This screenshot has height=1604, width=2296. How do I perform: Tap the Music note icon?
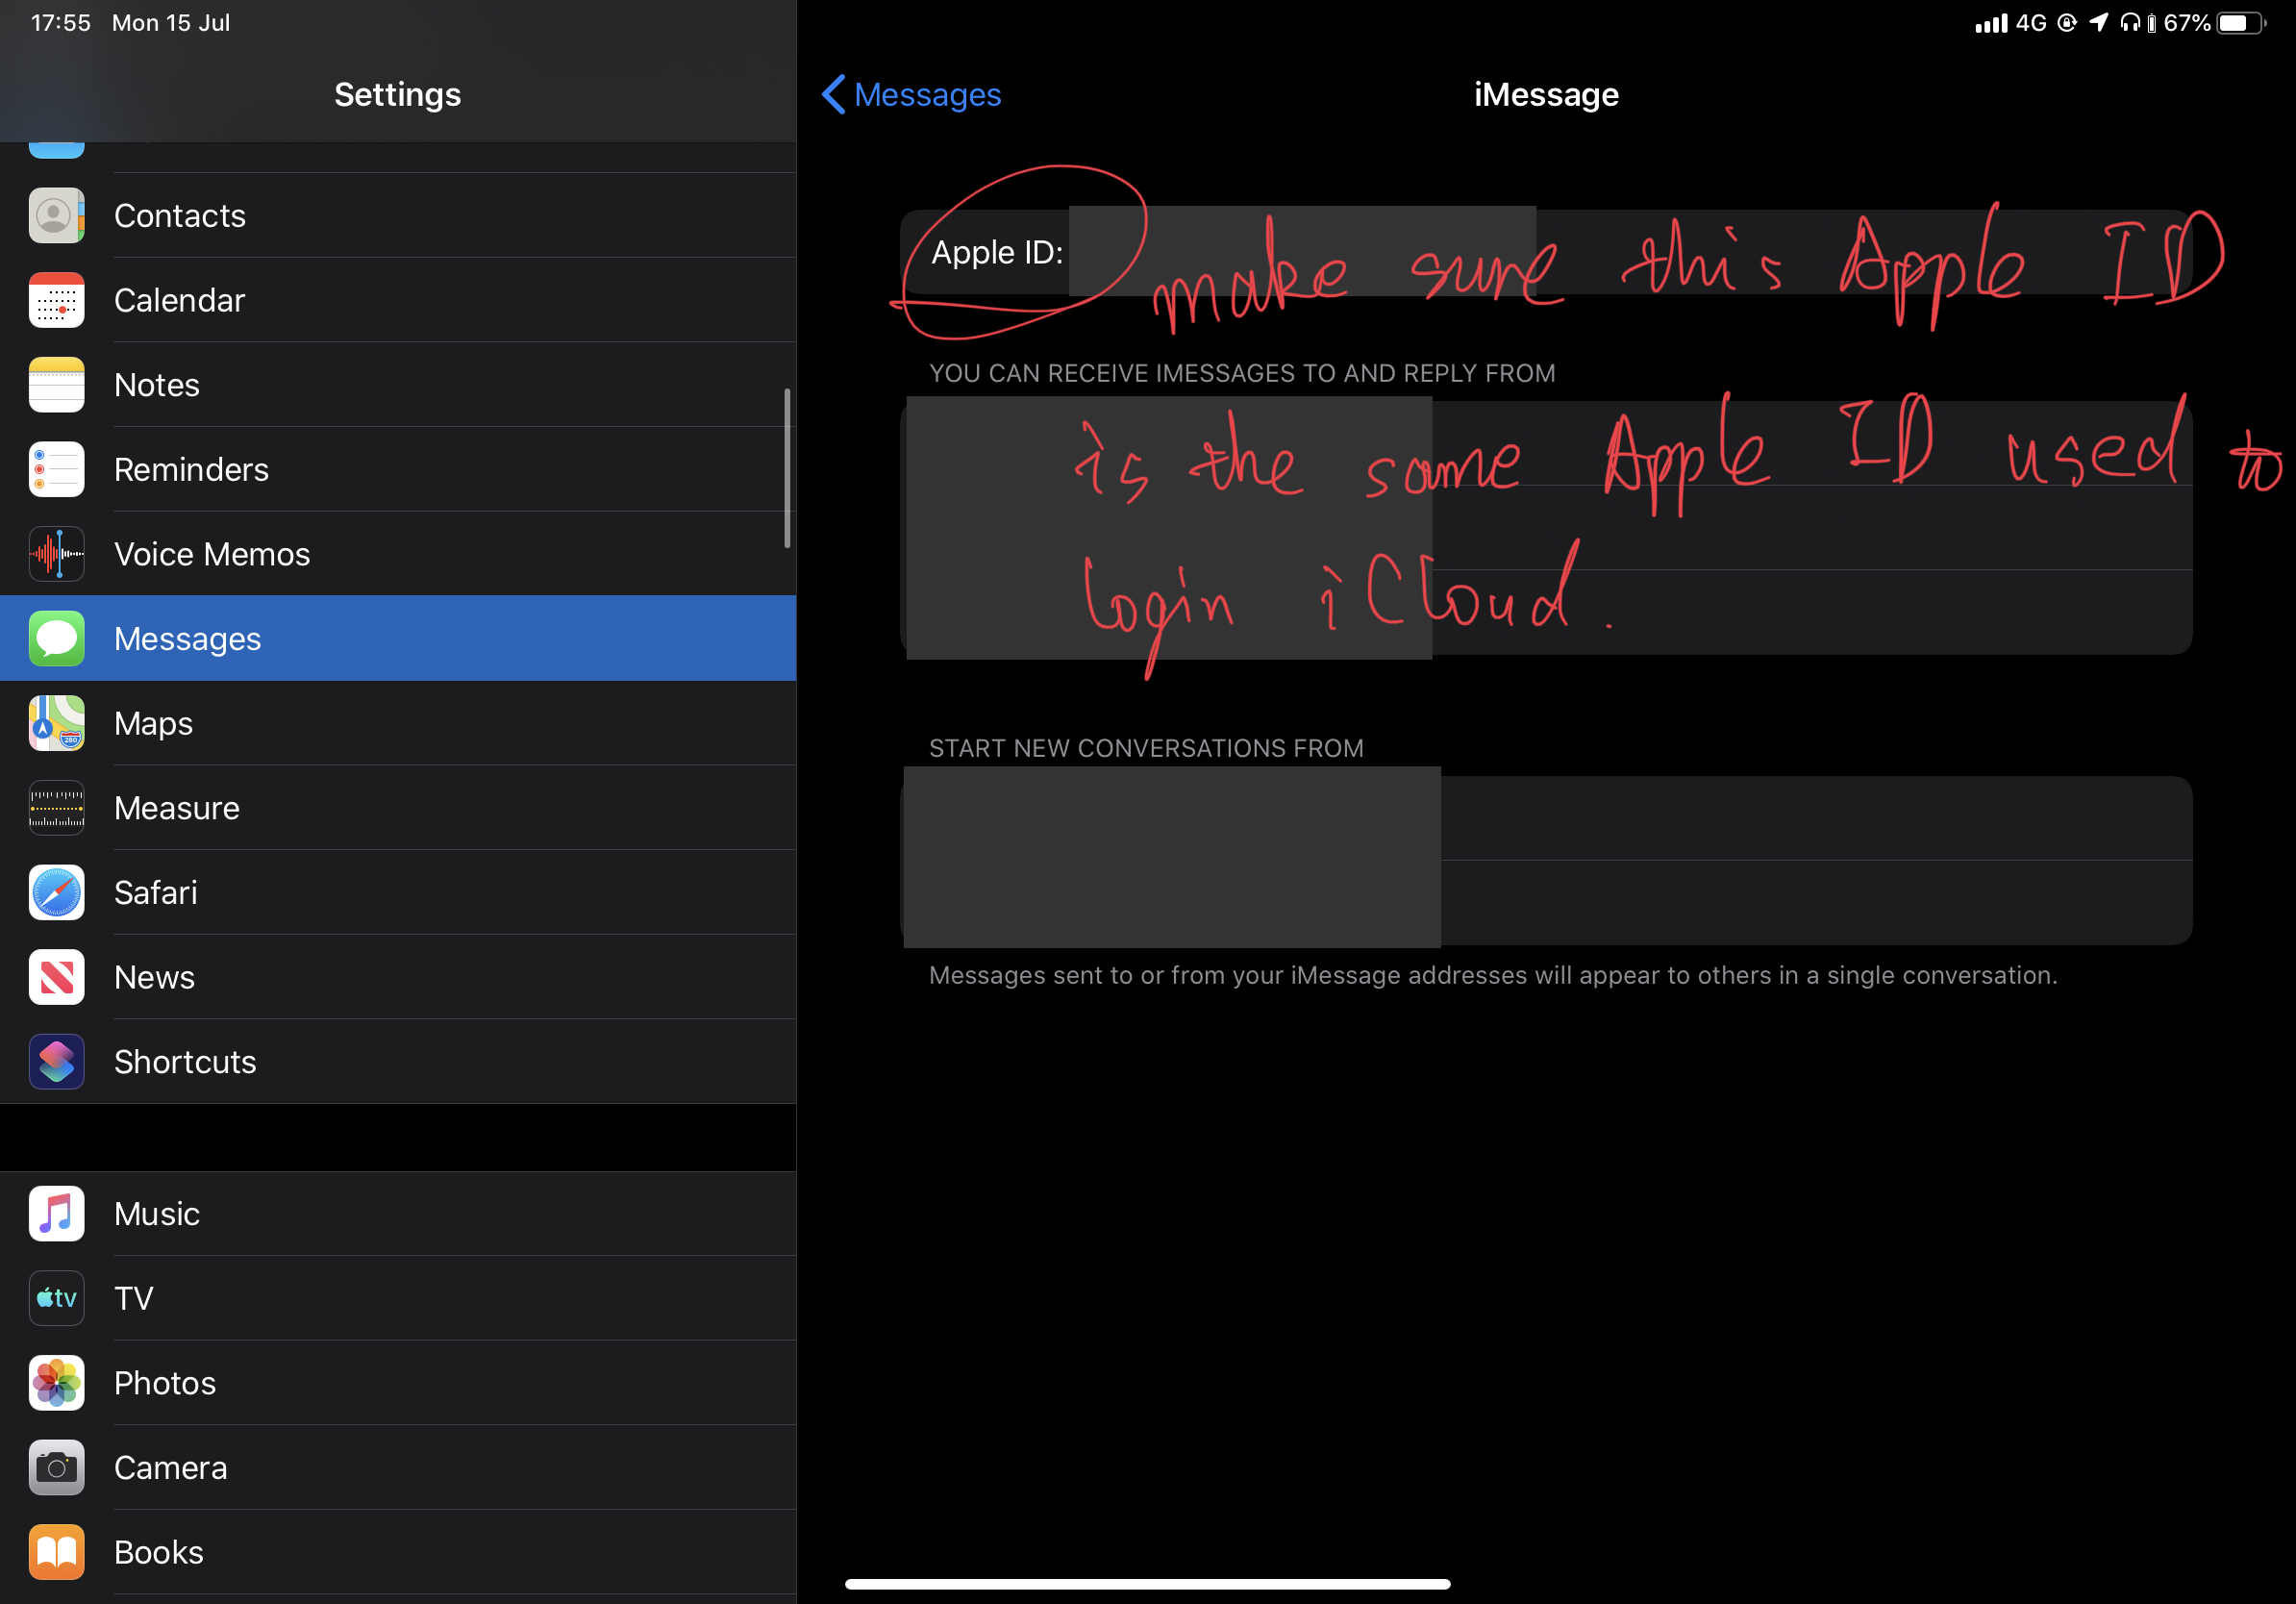[x=56, y=1213]
